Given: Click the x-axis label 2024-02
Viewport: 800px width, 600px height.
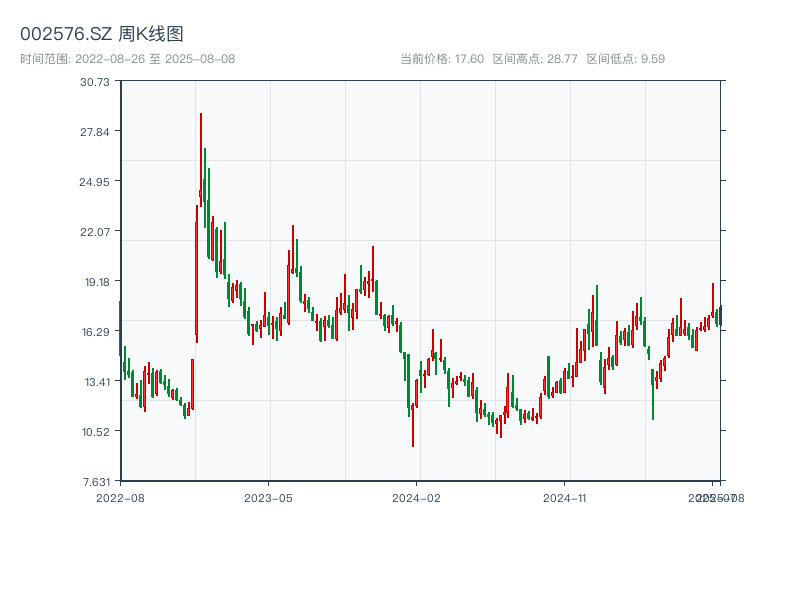Looking at the screenshot, I should pos(416,498).
